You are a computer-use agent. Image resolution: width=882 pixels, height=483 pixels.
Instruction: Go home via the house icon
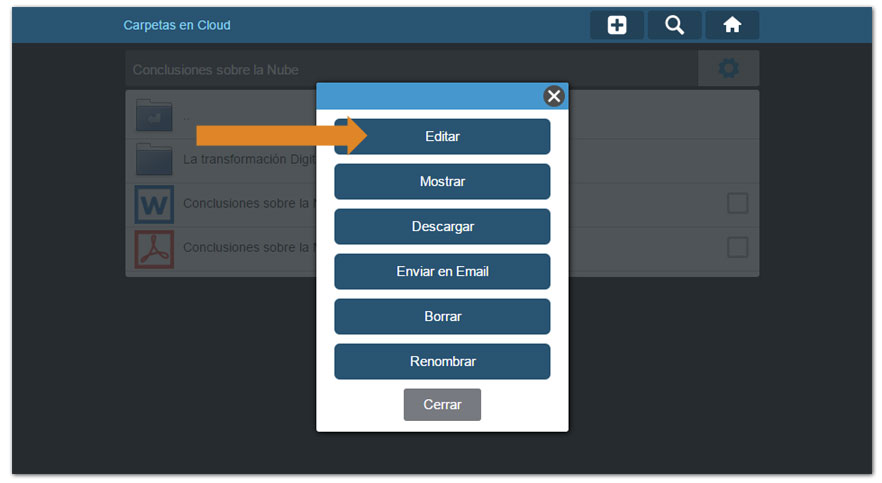732,25
